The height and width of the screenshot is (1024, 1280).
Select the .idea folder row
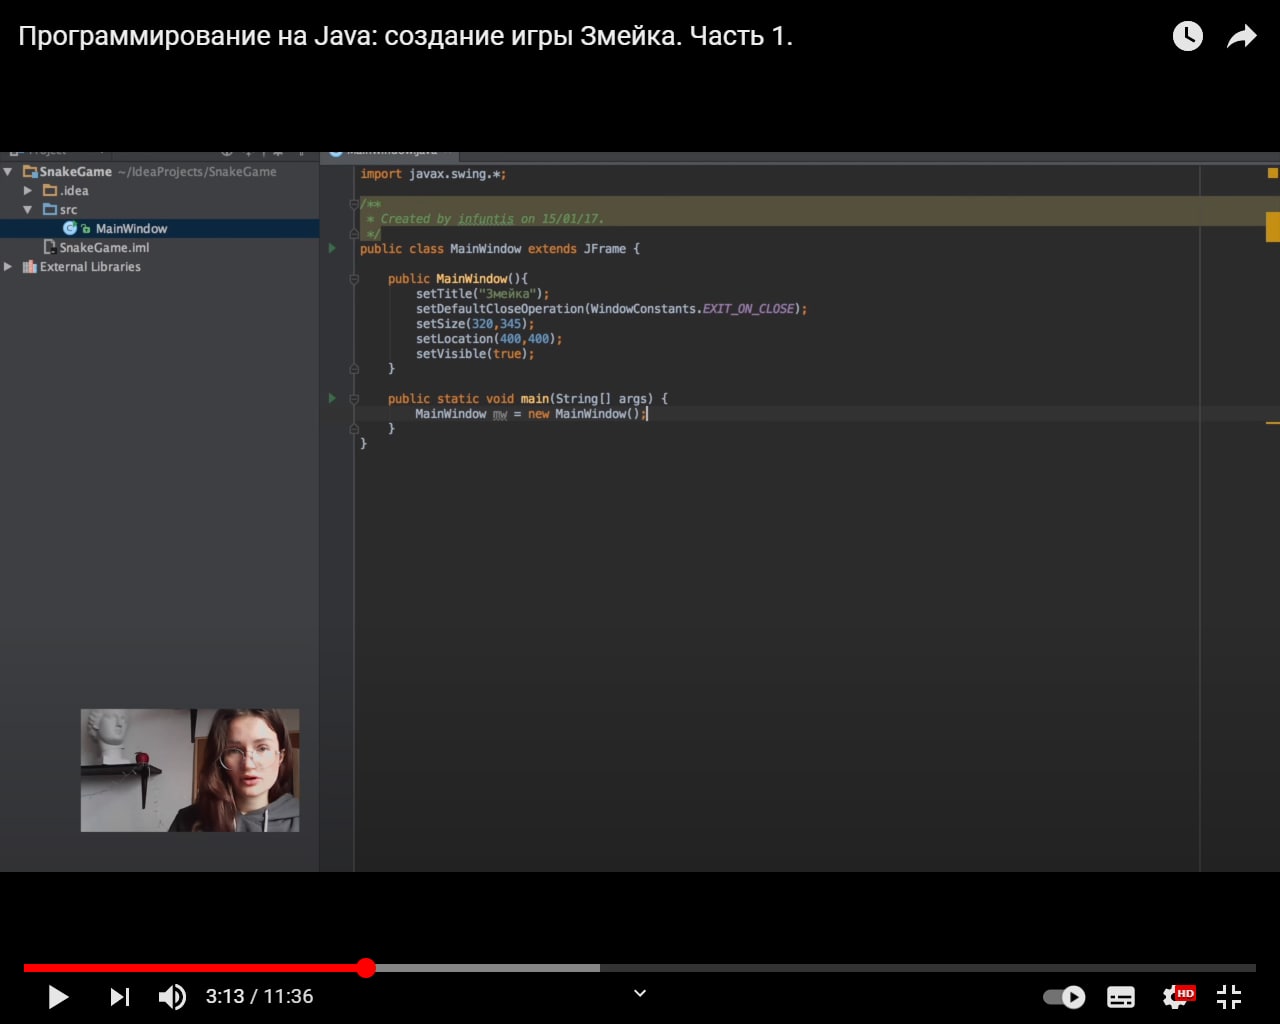tap(160, 191)
